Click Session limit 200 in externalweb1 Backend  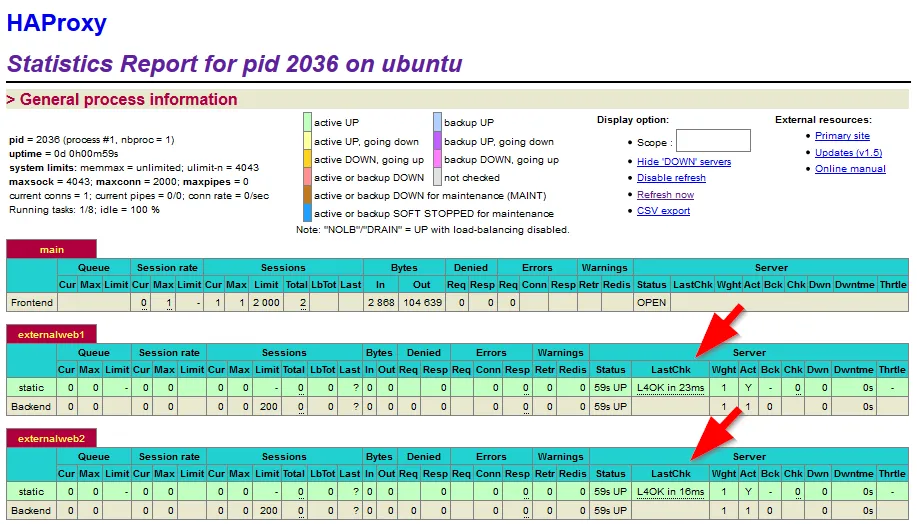pyautogui.click(x=268, y=406)
